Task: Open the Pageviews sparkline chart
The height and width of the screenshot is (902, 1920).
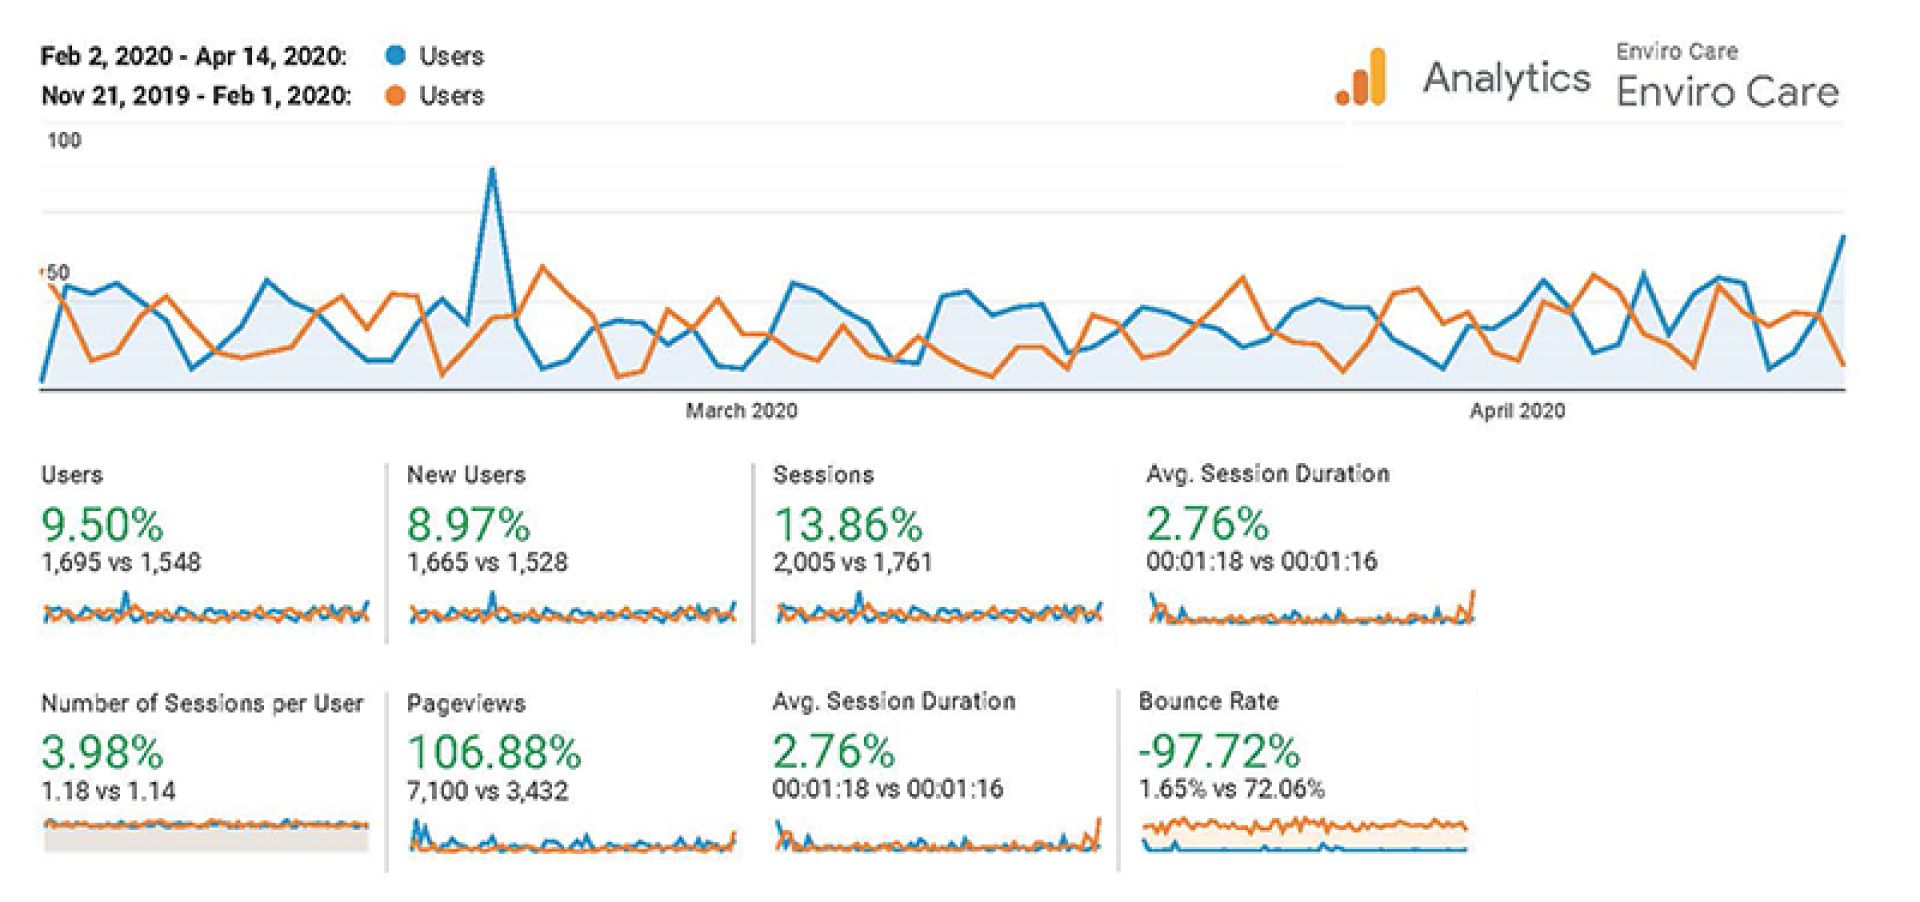Action: [x=572, y=836]
